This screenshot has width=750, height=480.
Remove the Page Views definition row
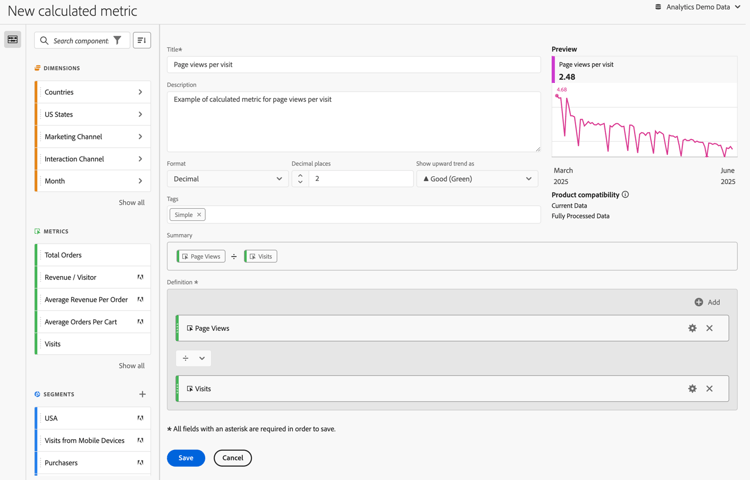(x=710, y=328)
